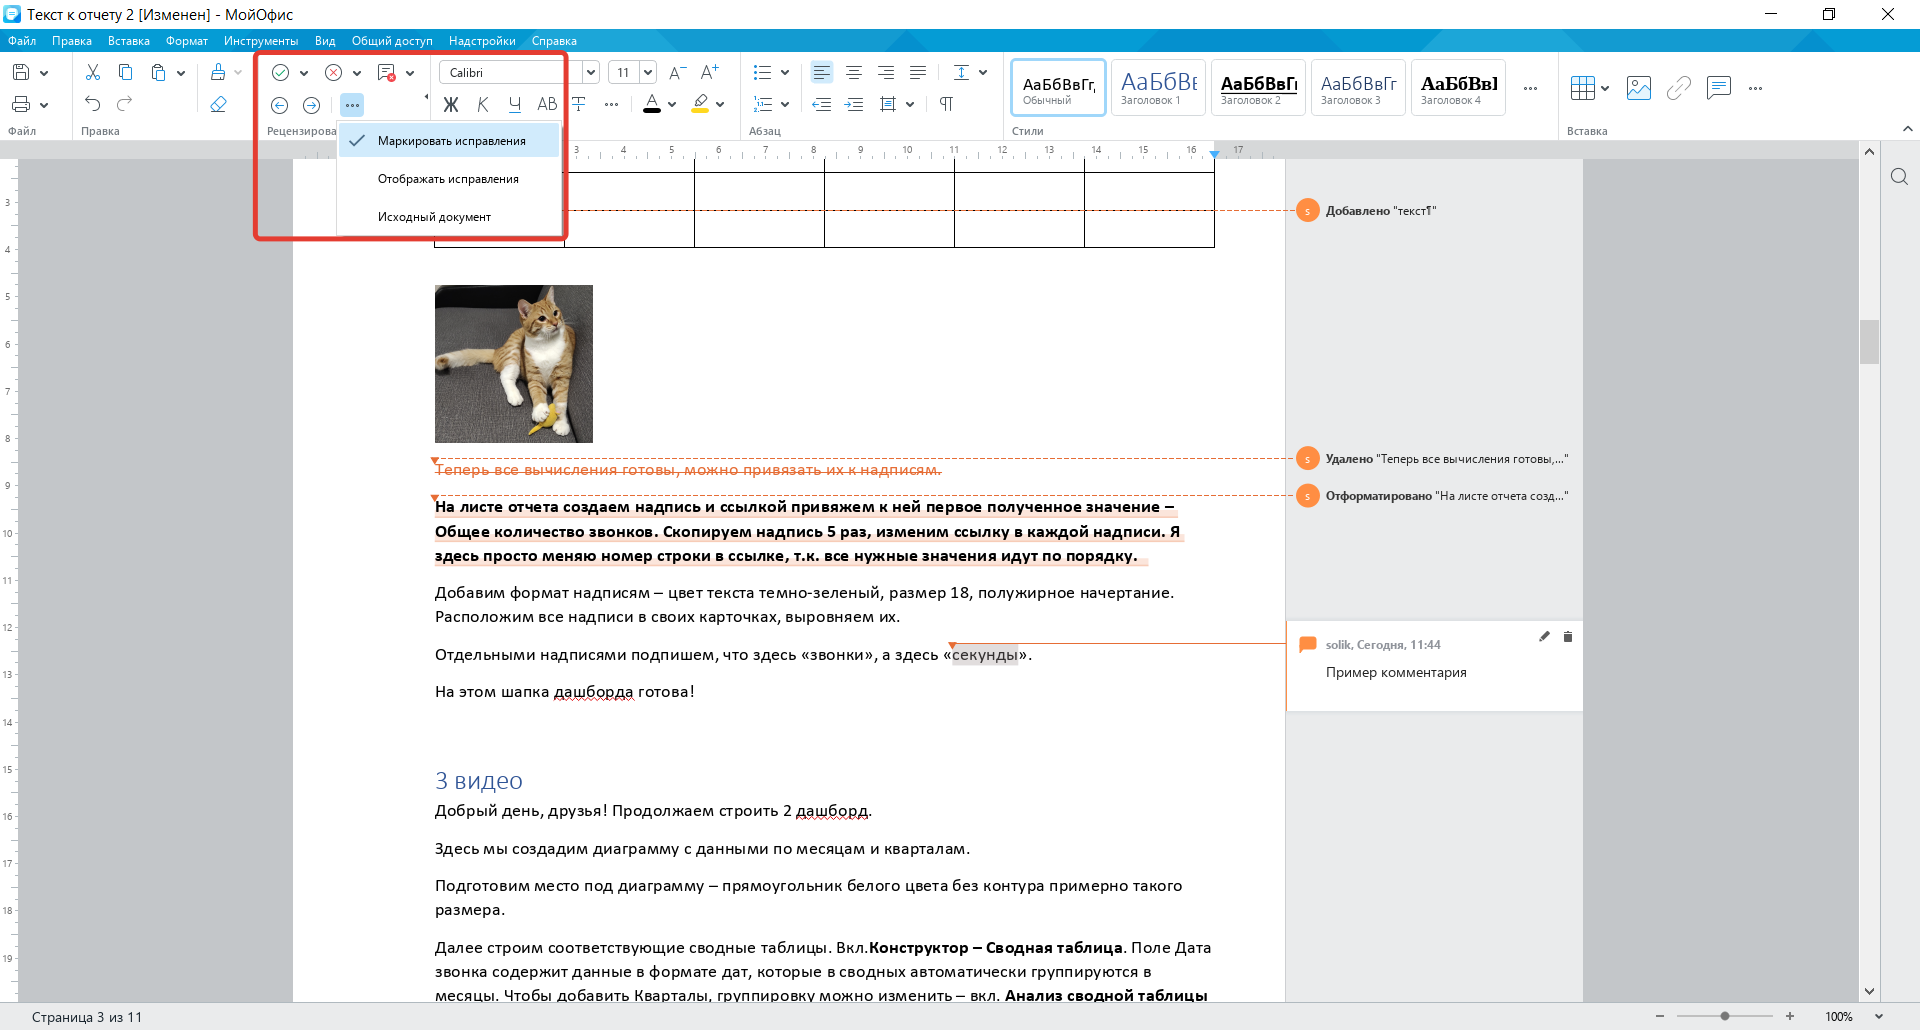
Task: Open the bulleted list dropdown arrow
Action: [x=785, y=72]
